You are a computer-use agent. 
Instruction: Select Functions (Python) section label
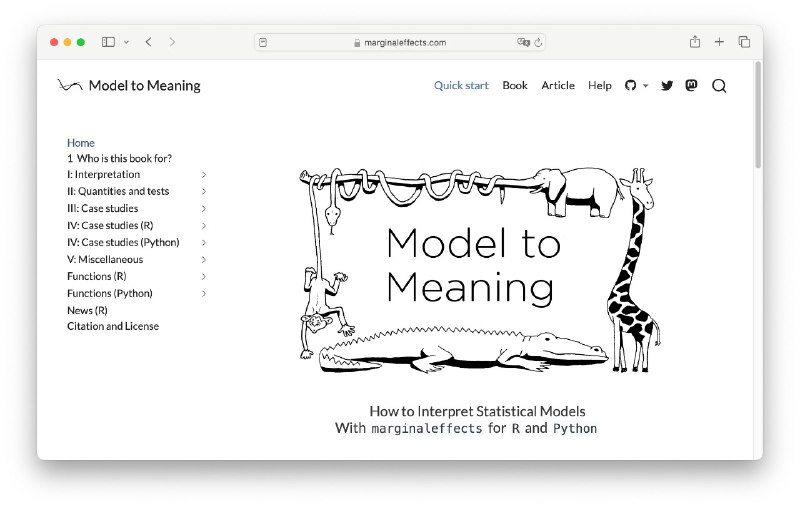[x=110, y=294]
